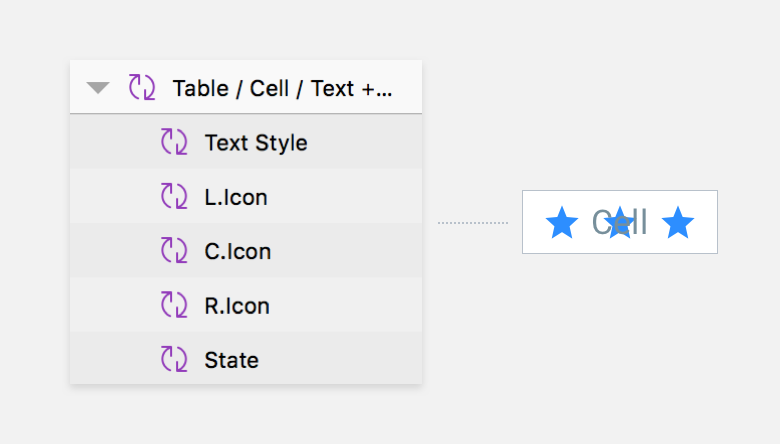Click the symbol icon next to C.Icon
The image size is (780, 444).
[x=174, y=250]
